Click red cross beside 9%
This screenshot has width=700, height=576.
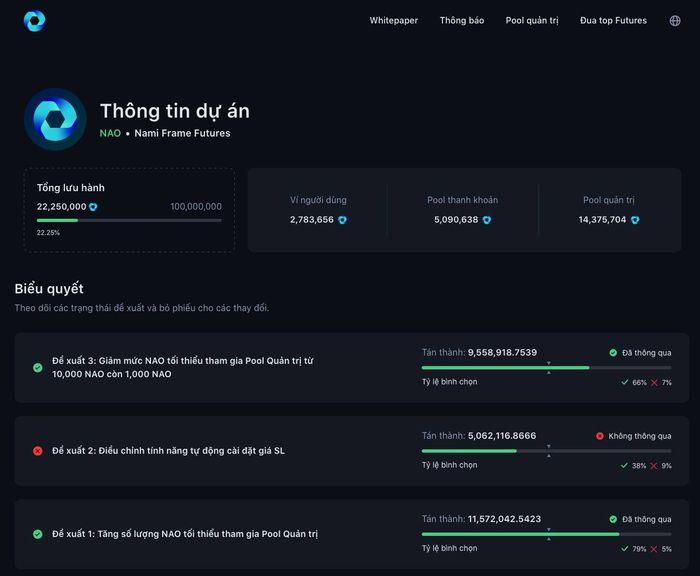tap(654, 466)
